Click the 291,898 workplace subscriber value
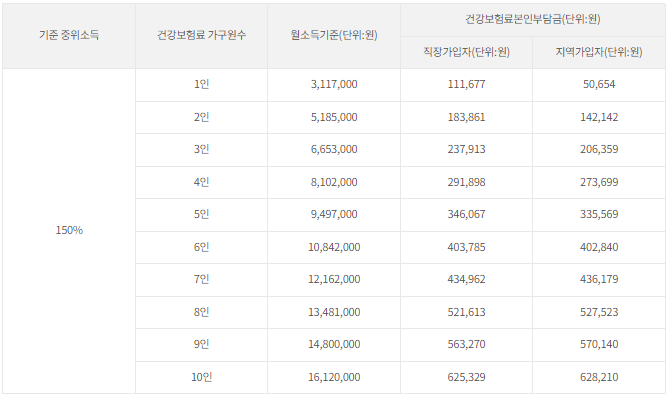The height and width of the screenshot is (399, 669). pyautogui.click(x=466, y=182)
